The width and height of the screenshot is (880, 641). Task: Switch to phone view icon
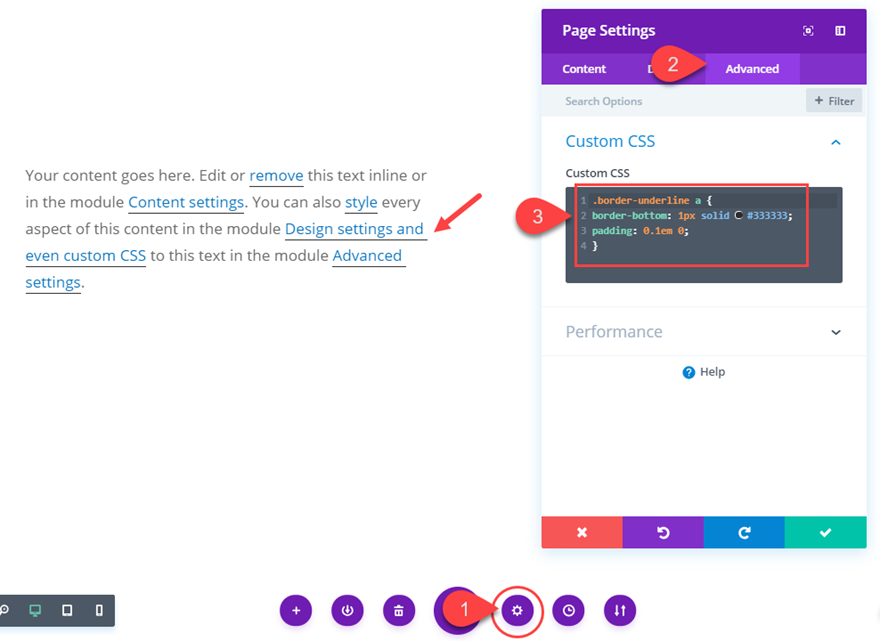[99, 610]
